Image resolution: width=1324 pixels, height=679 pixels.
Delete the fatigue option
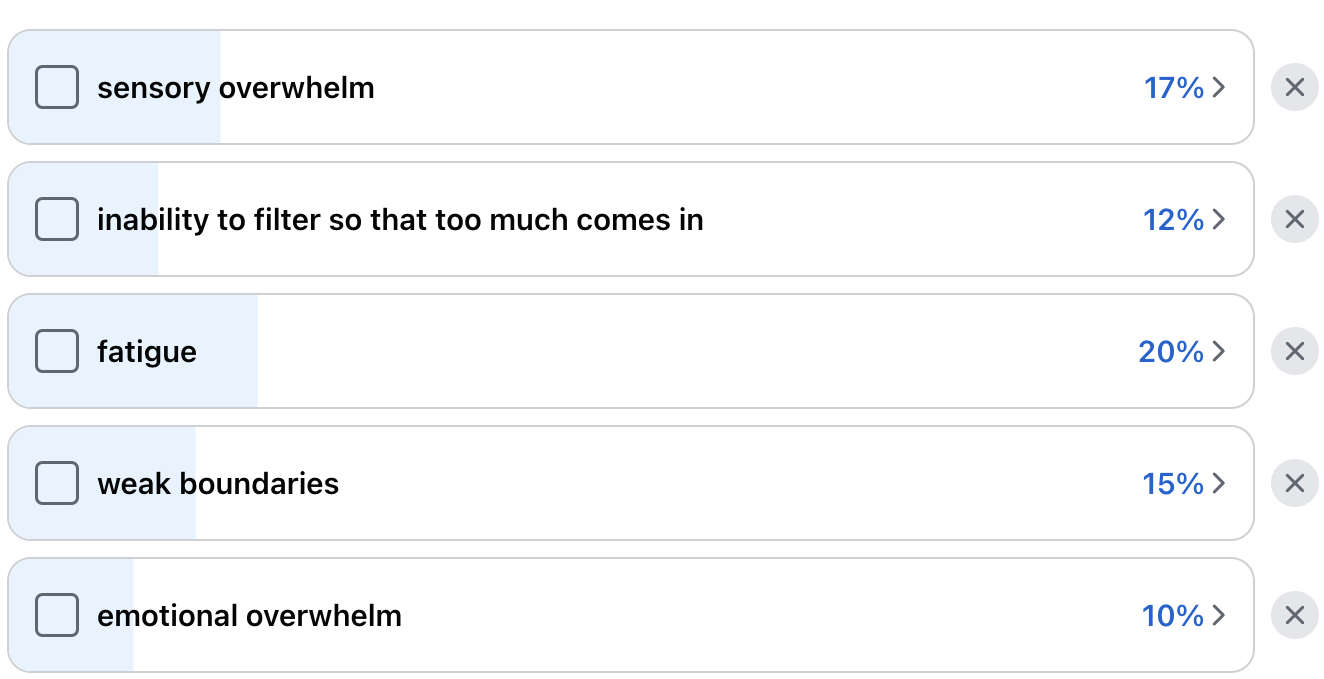pyautogui.click(x=1294, y=351)
